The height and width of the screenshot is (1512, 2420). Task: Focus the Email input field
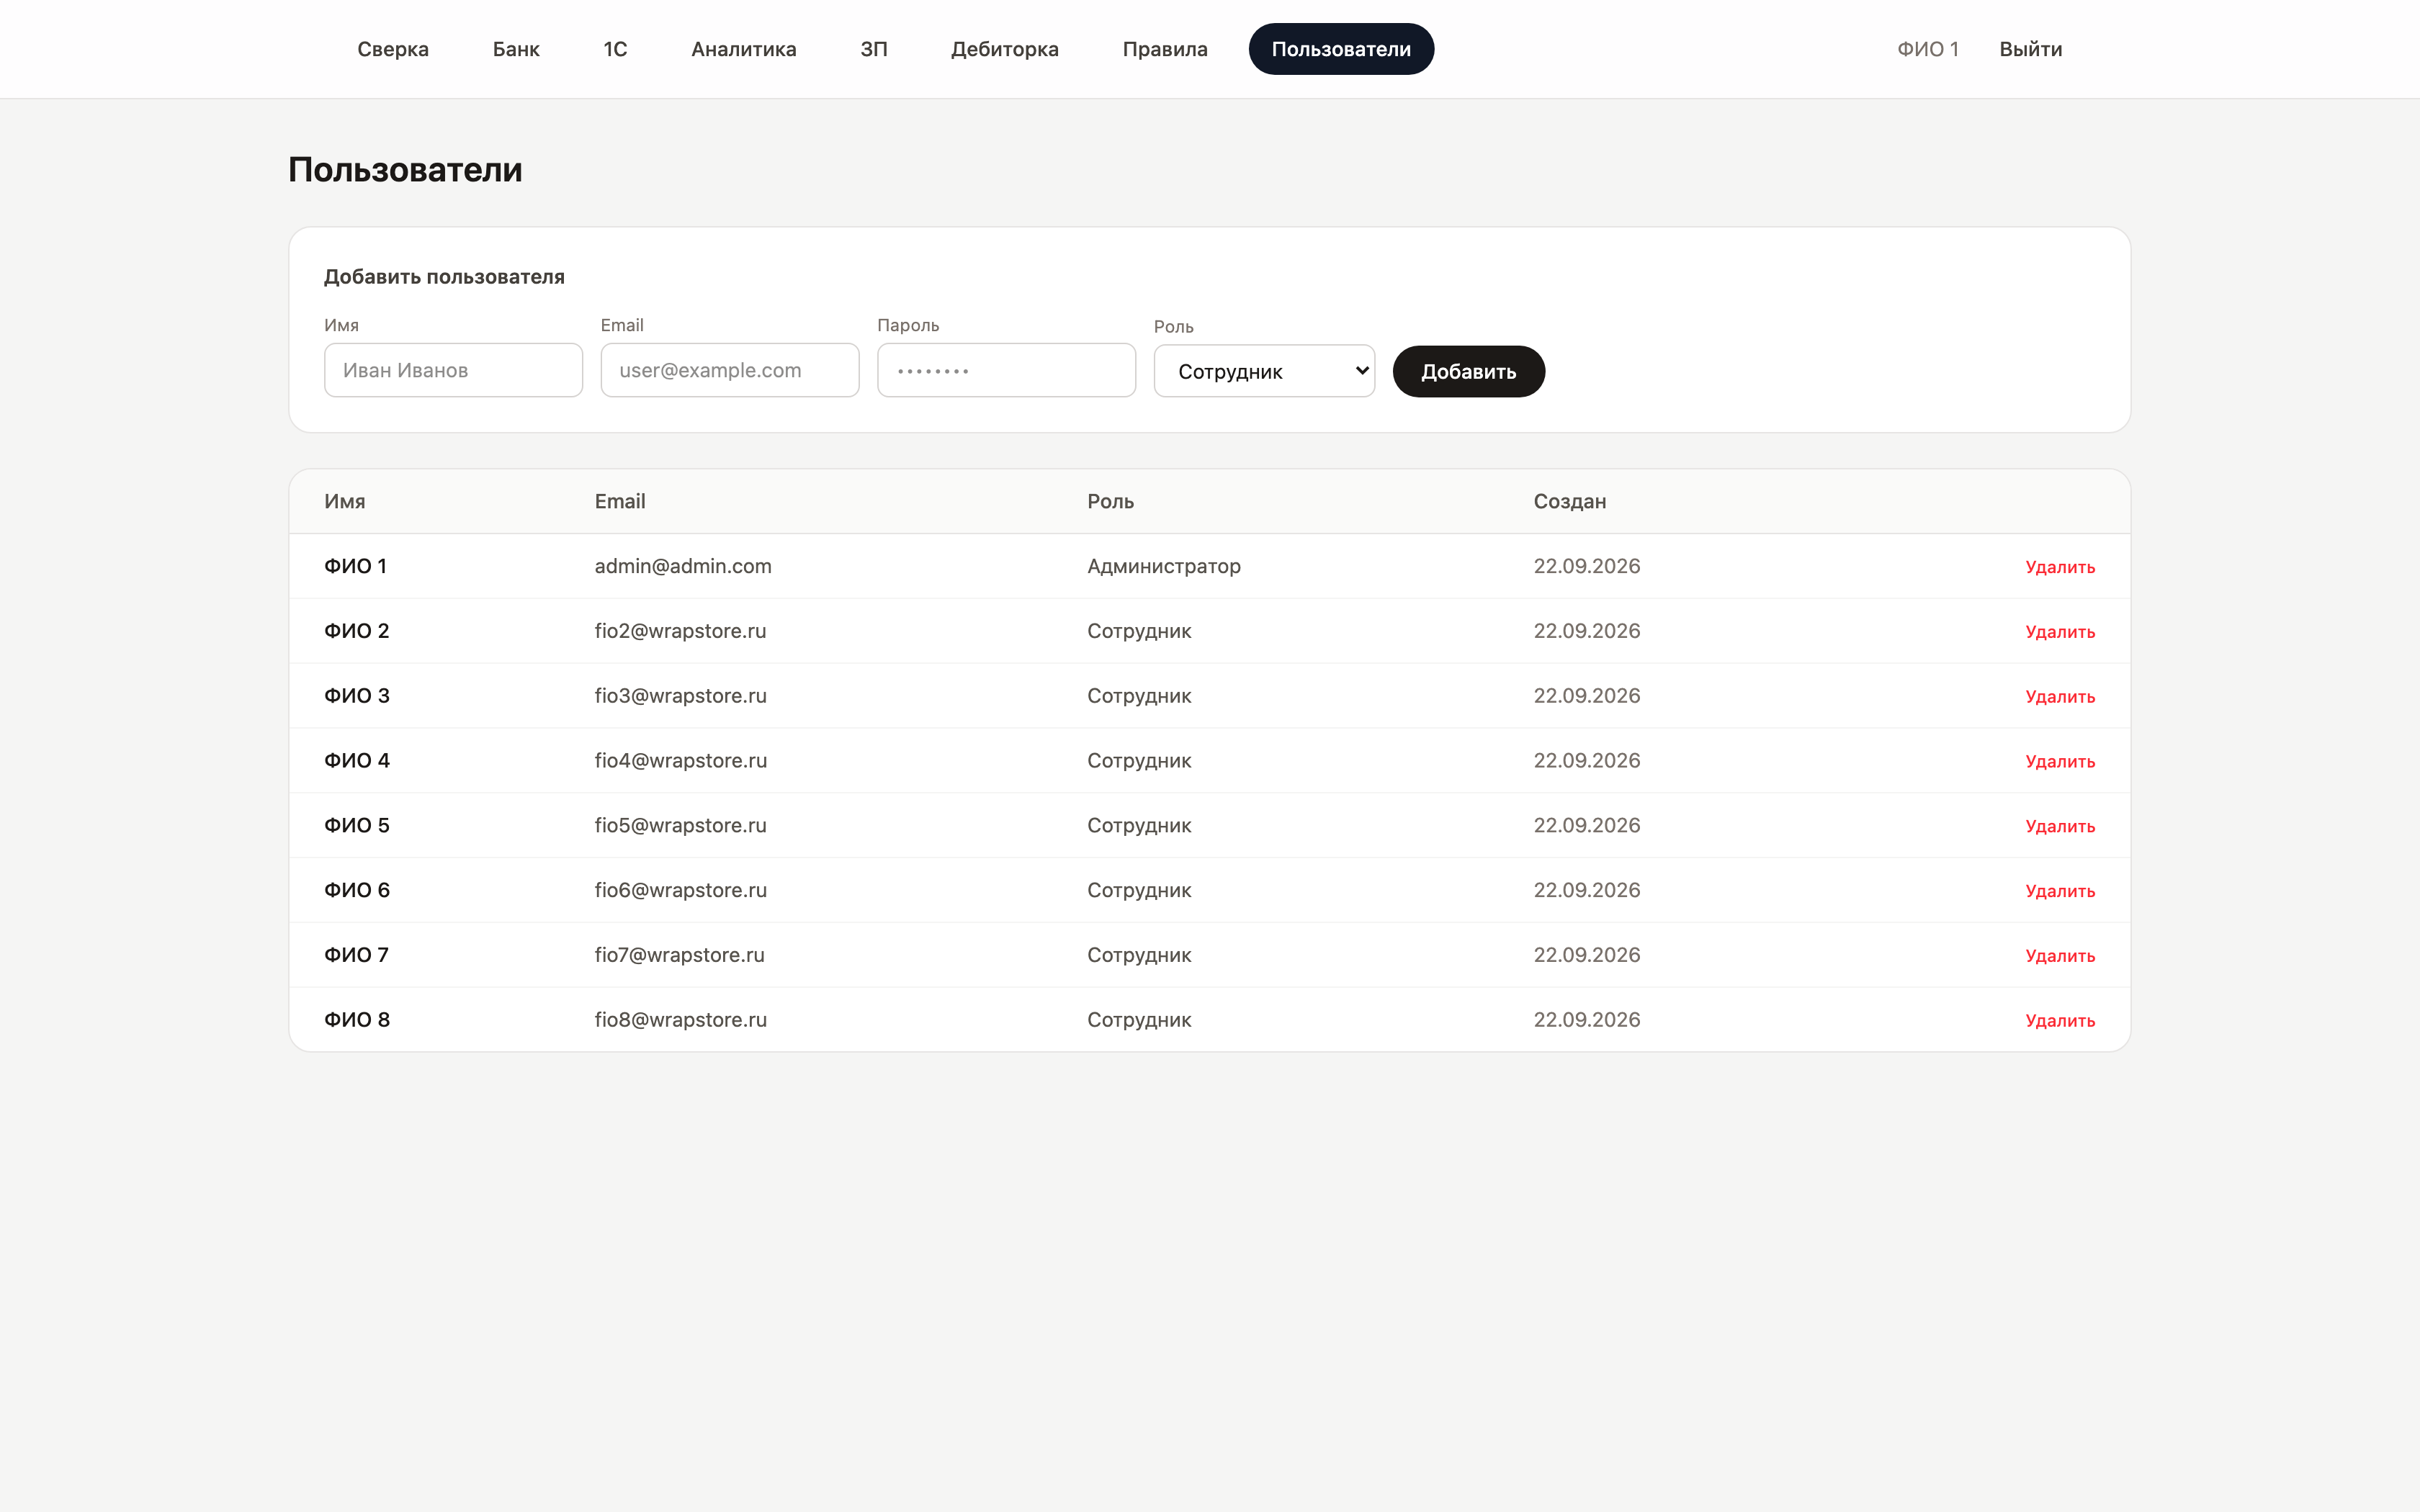[730, 370]
